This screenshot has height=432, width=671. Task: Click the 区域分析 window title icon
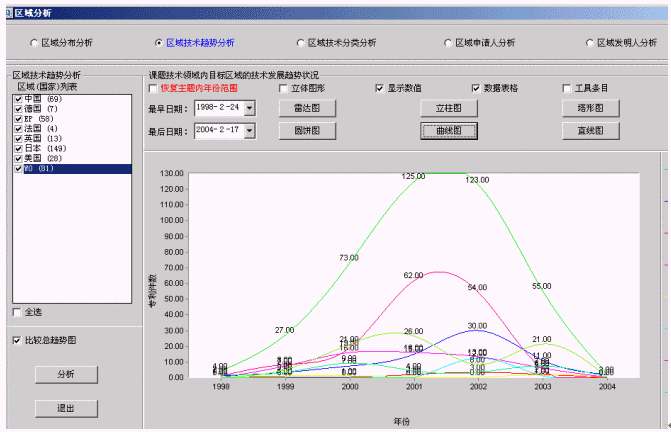(x=7, y=11)
